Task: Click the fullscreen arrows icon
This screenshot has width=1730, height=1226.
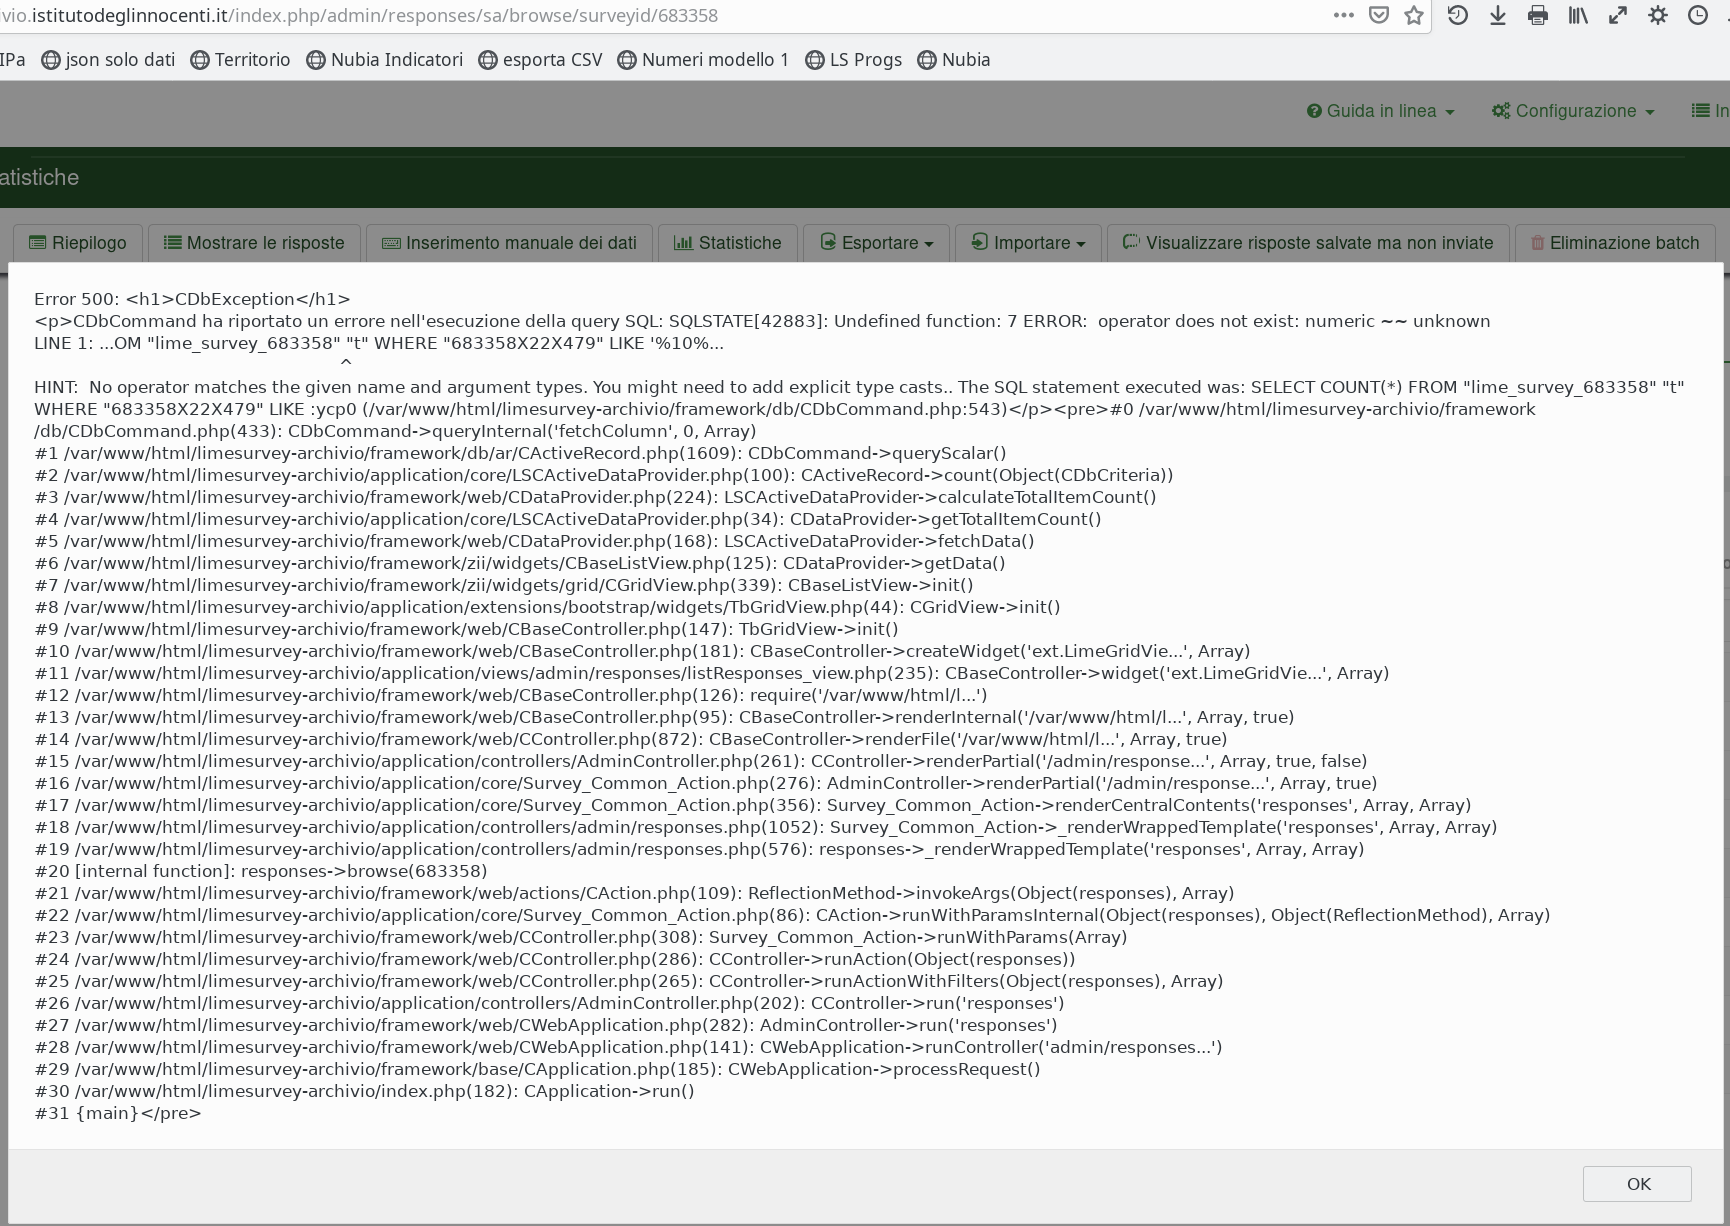Action: [1618, 16]
